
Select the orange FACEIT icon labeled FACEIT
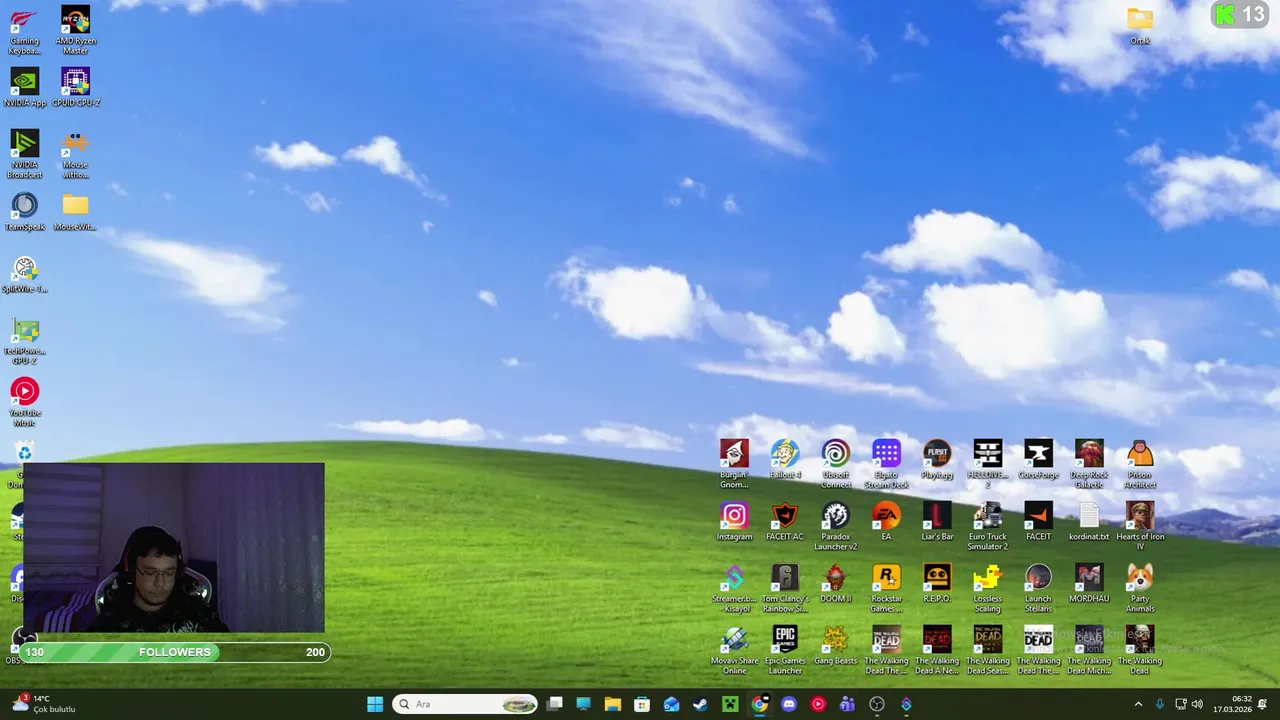(x=1038, y=522)
